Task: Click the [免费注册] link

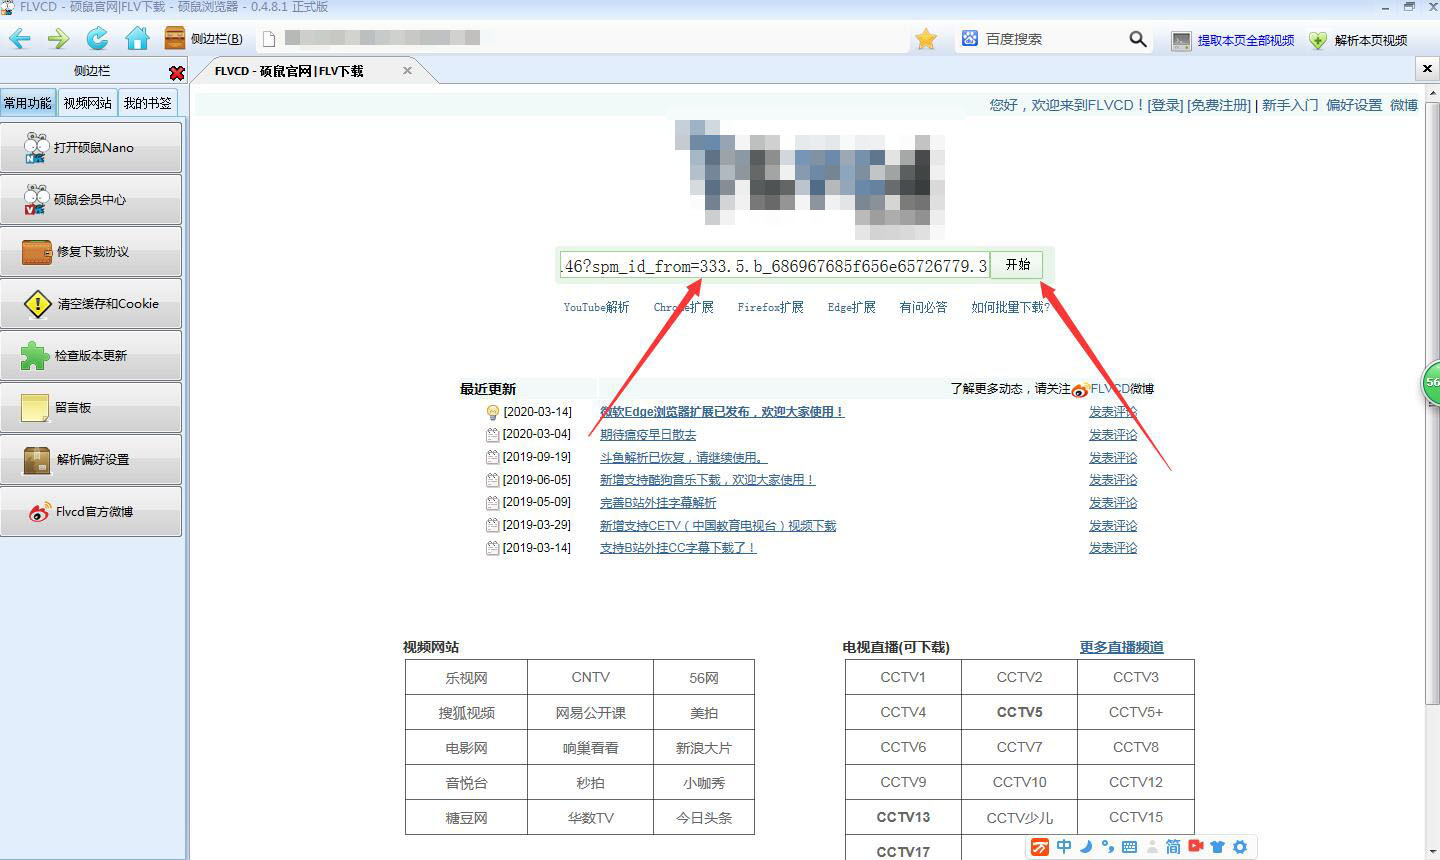Action: 1219,105
